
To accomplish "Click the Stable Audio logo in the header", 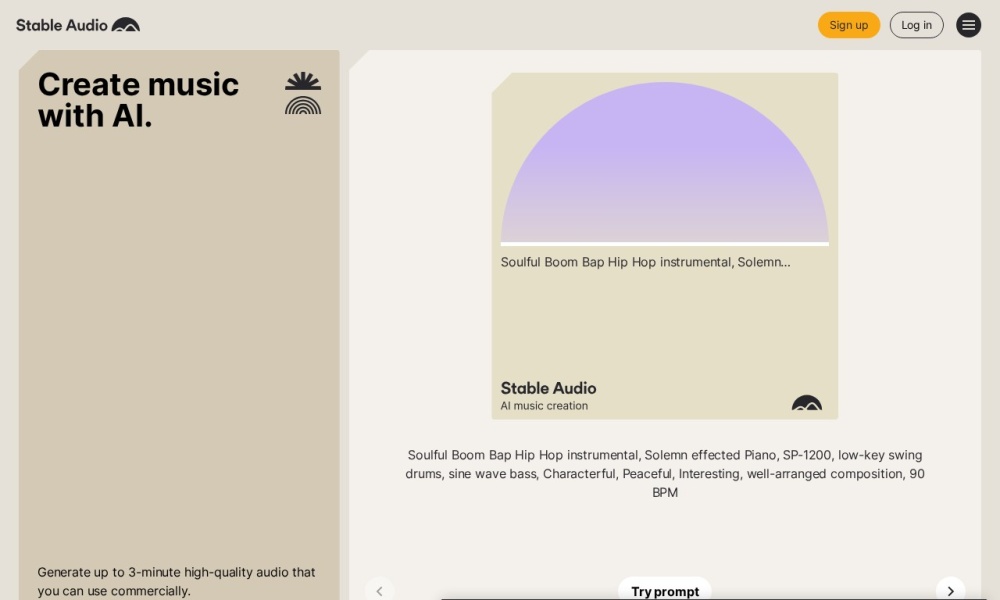I will pyautogui.click(x=63, y=24).
